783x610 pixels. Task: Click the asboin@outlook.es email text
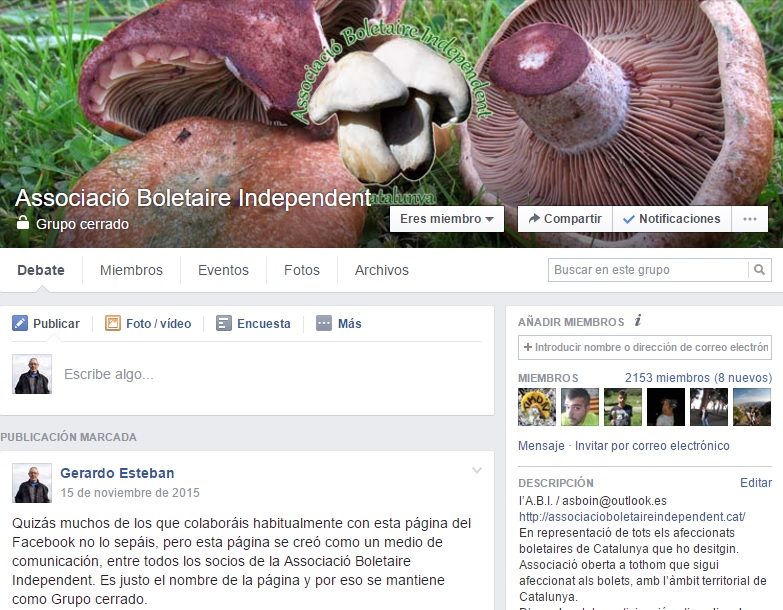point(614,501)
